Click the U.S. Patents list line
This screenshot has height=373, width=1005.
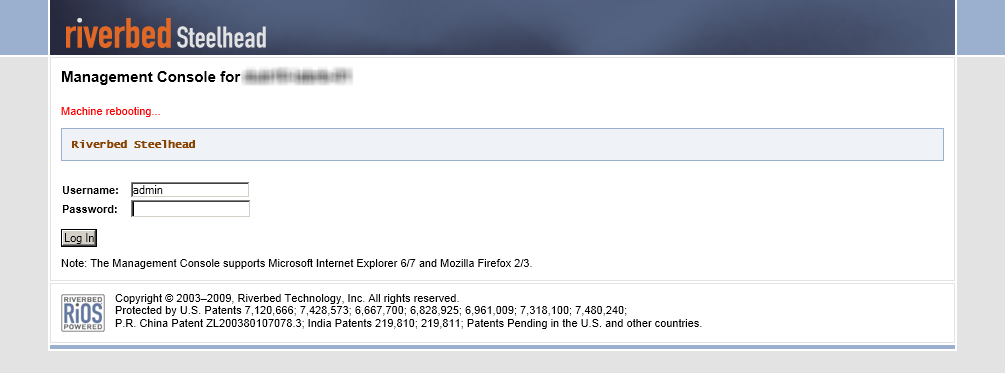point(371,311)
